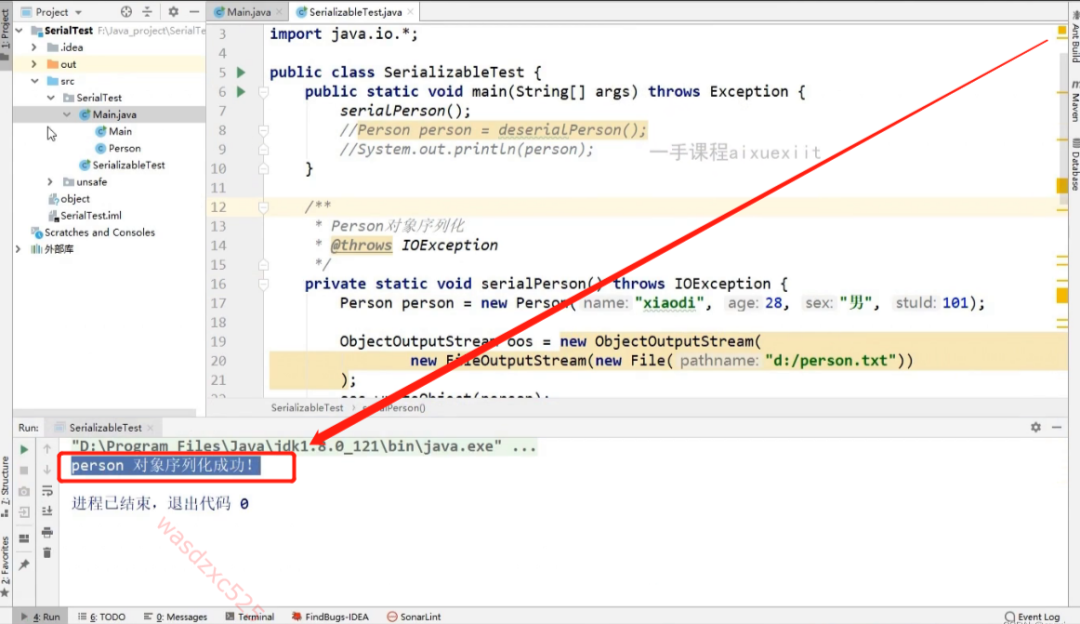Close the Main.java editor tab
Viewport: 1080px width, 624px height.
pos(279,12)
